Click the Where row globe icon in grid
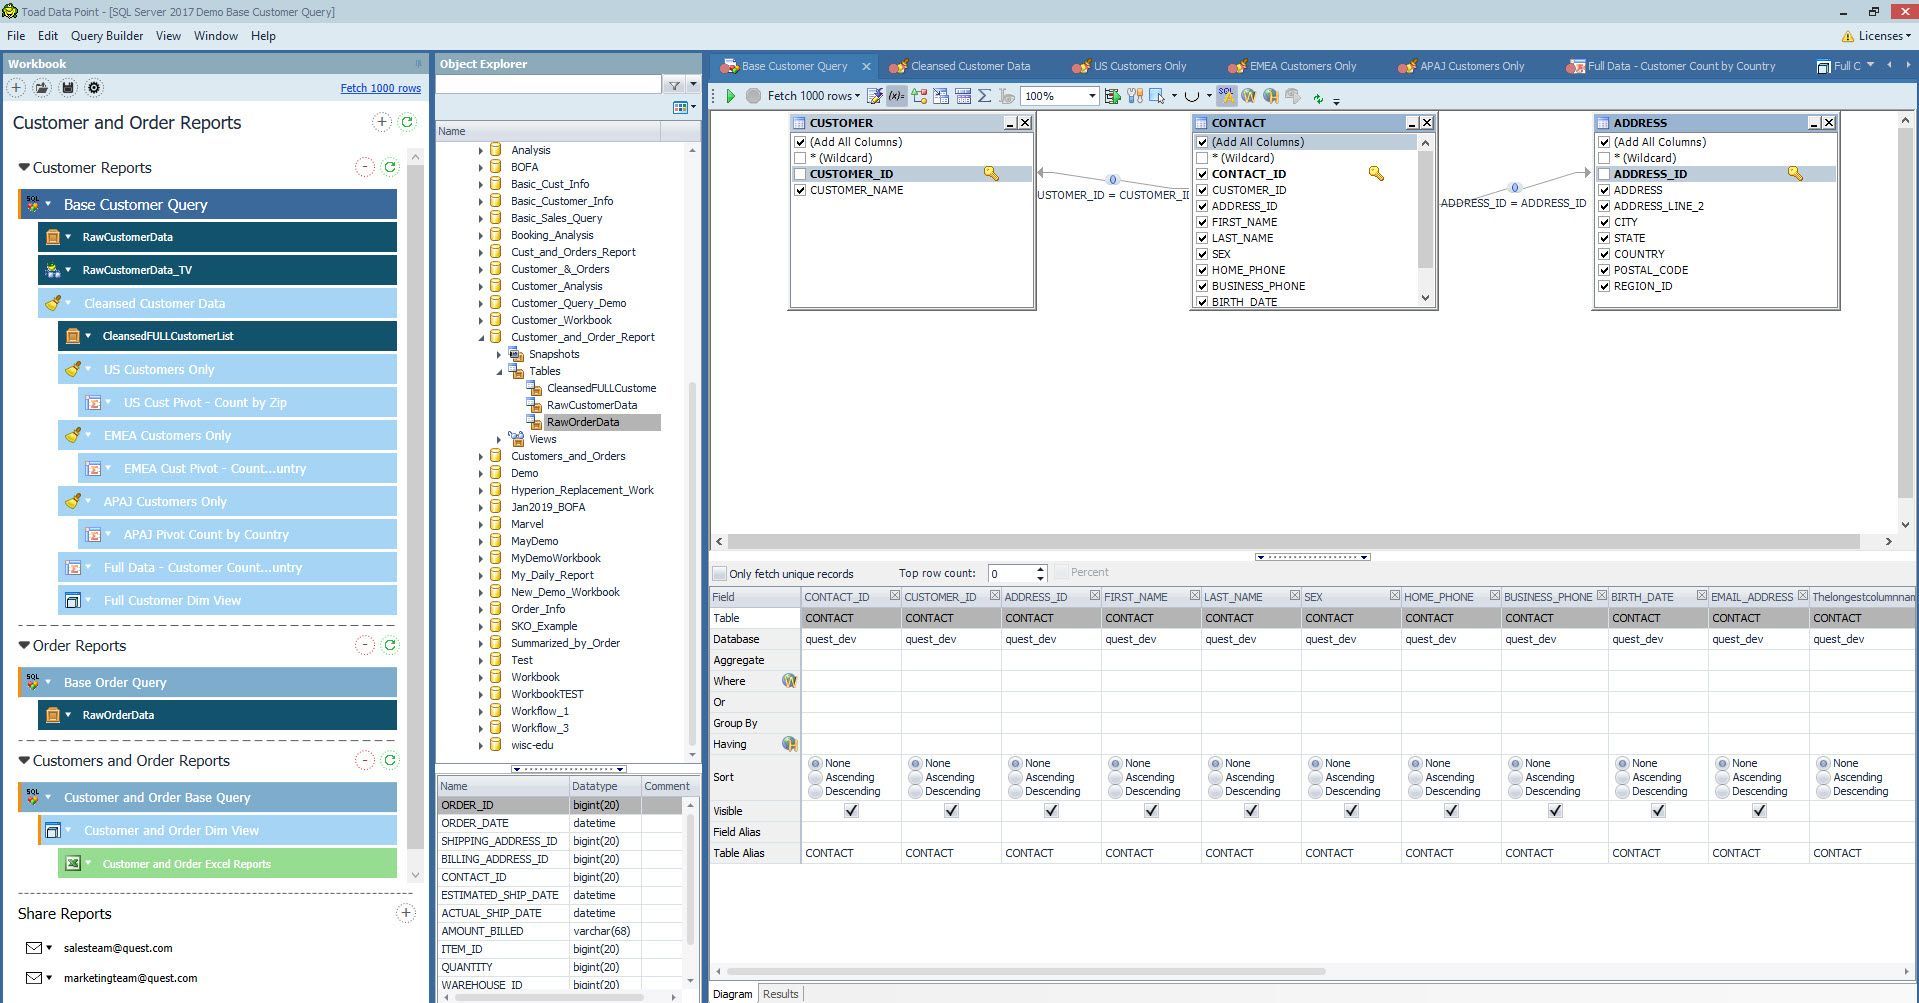 (x=789, y=681)
